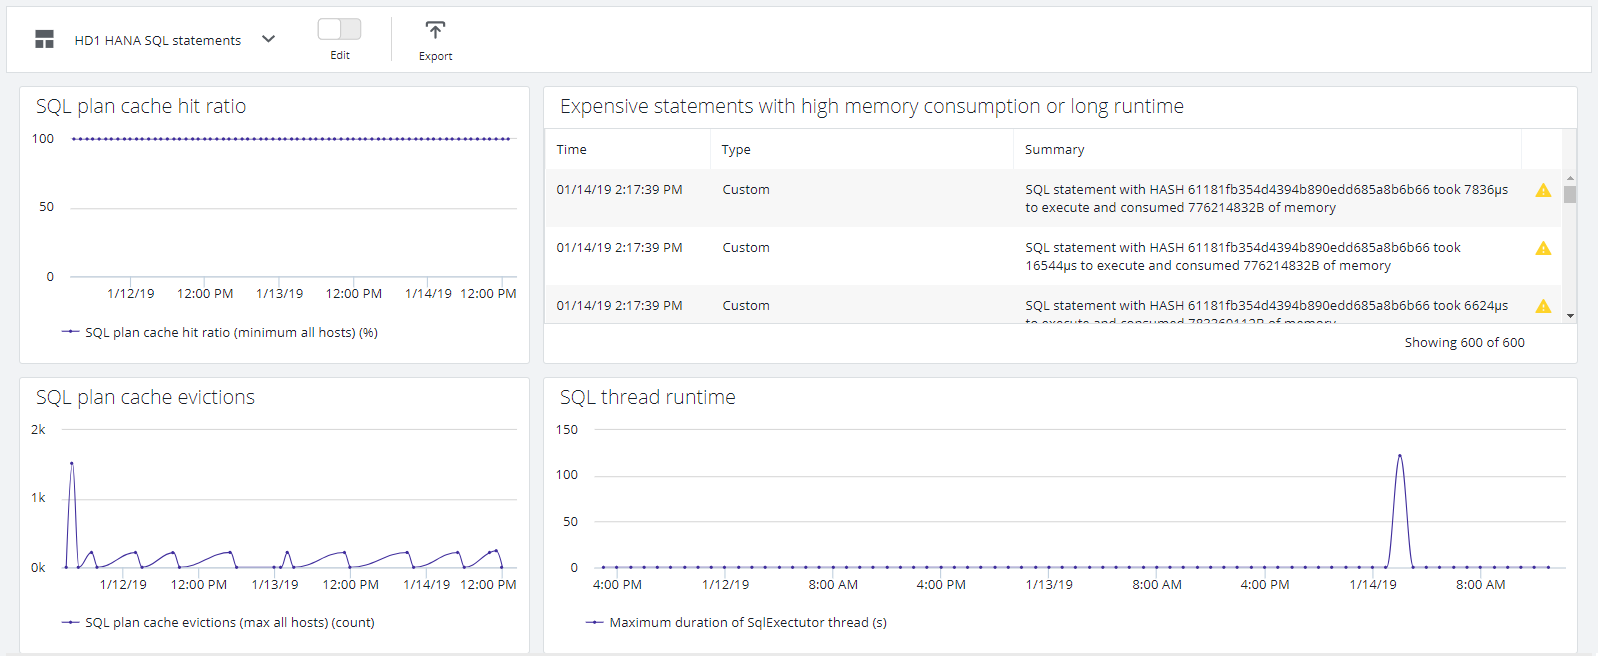Click the '150' axis label in thread runtime chart
Viewport: 1598px width, 656px height.
pyautogui.click(x=567, y=429)
